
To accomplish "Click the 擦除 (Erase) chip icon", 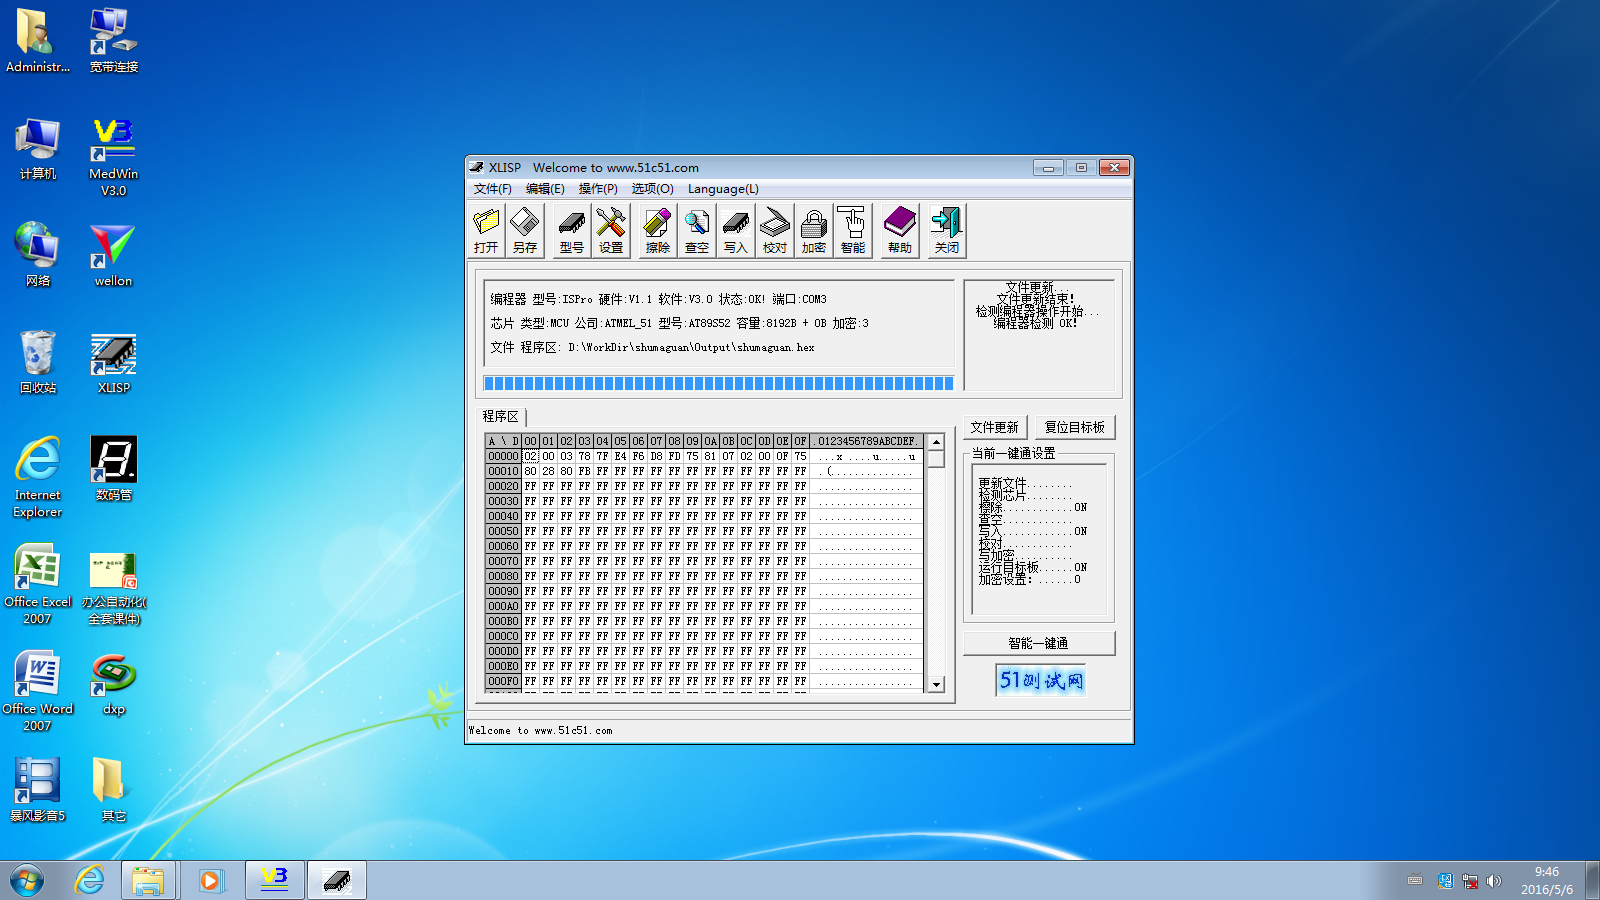I will tap(658, 231).
